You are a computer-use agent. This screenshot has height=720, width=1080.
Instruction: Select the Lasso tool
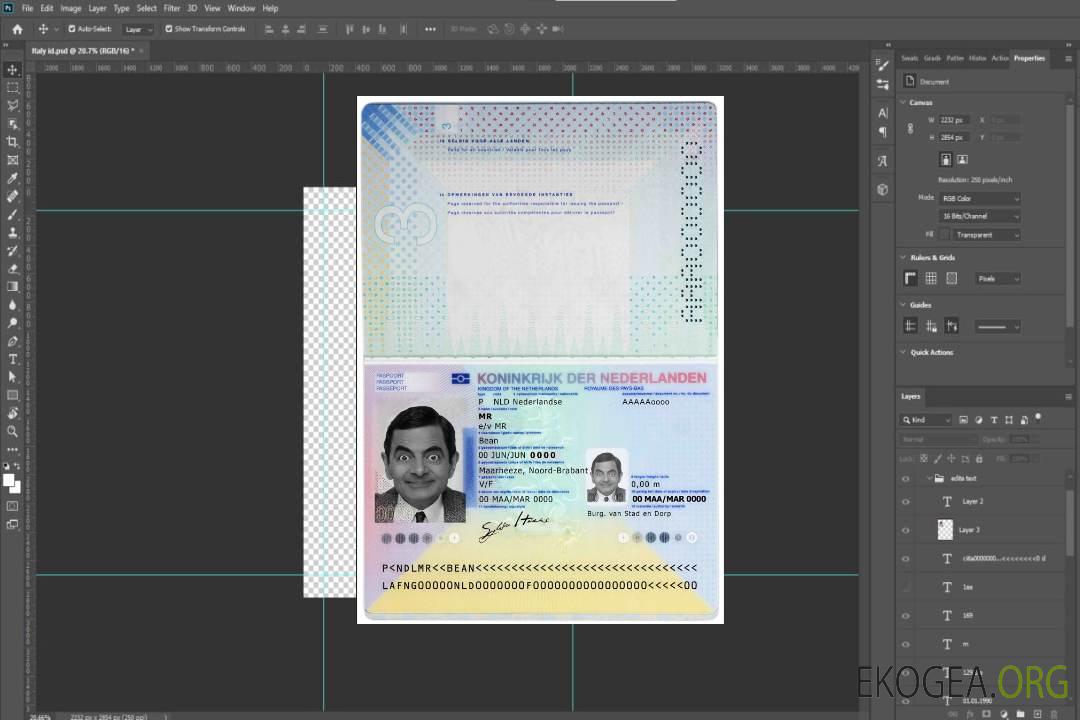click(x=12, y=105)
